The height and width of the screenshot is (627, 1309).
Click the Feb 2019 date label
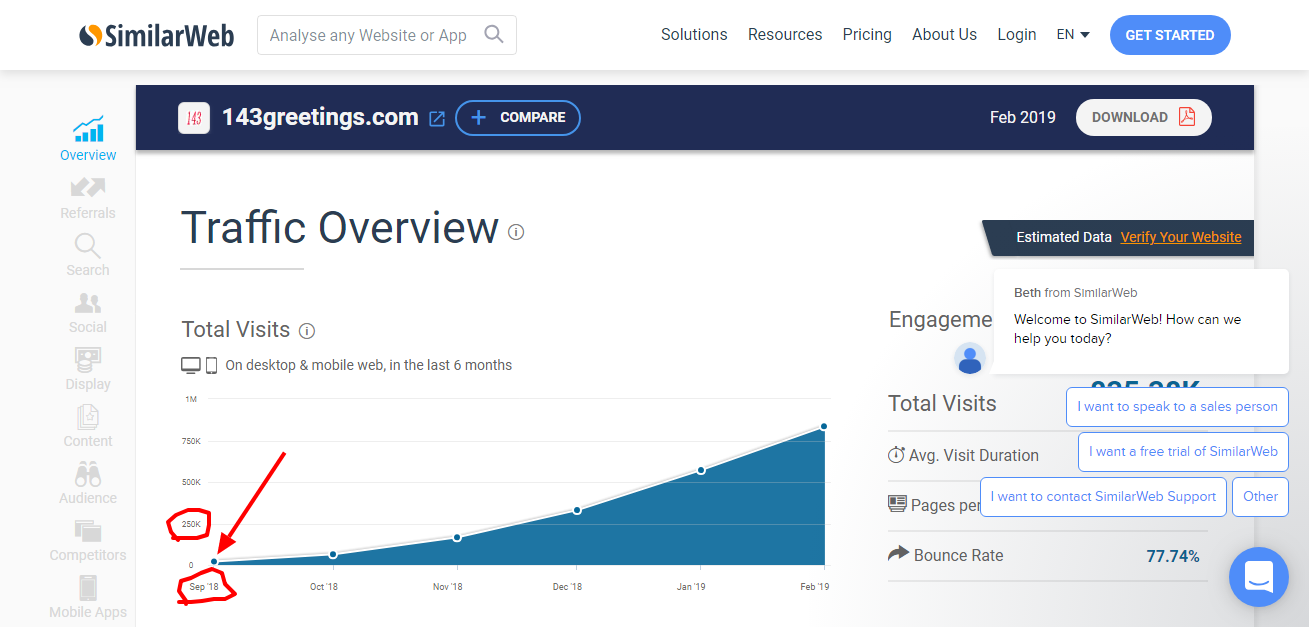click(1022, 117)
